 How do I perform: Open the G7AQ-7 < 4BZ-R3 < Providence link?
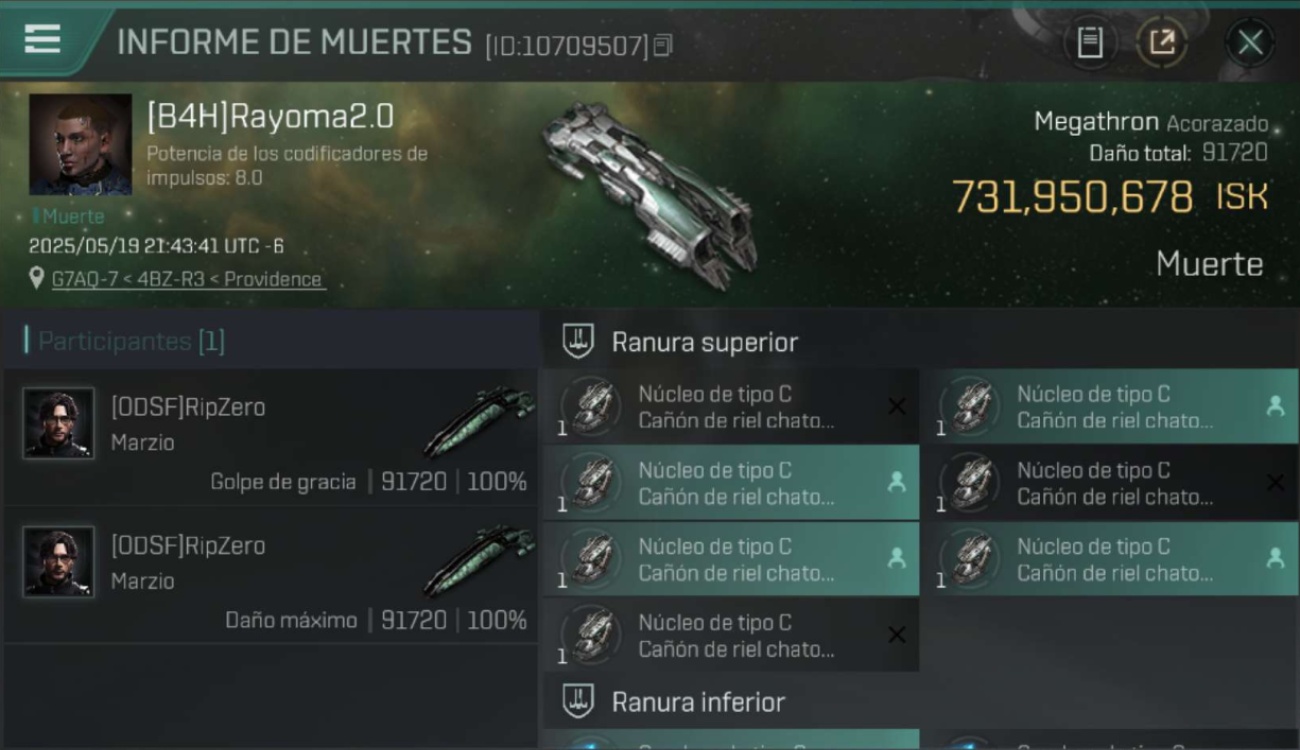pyautogui.click(x=187, y=279)
